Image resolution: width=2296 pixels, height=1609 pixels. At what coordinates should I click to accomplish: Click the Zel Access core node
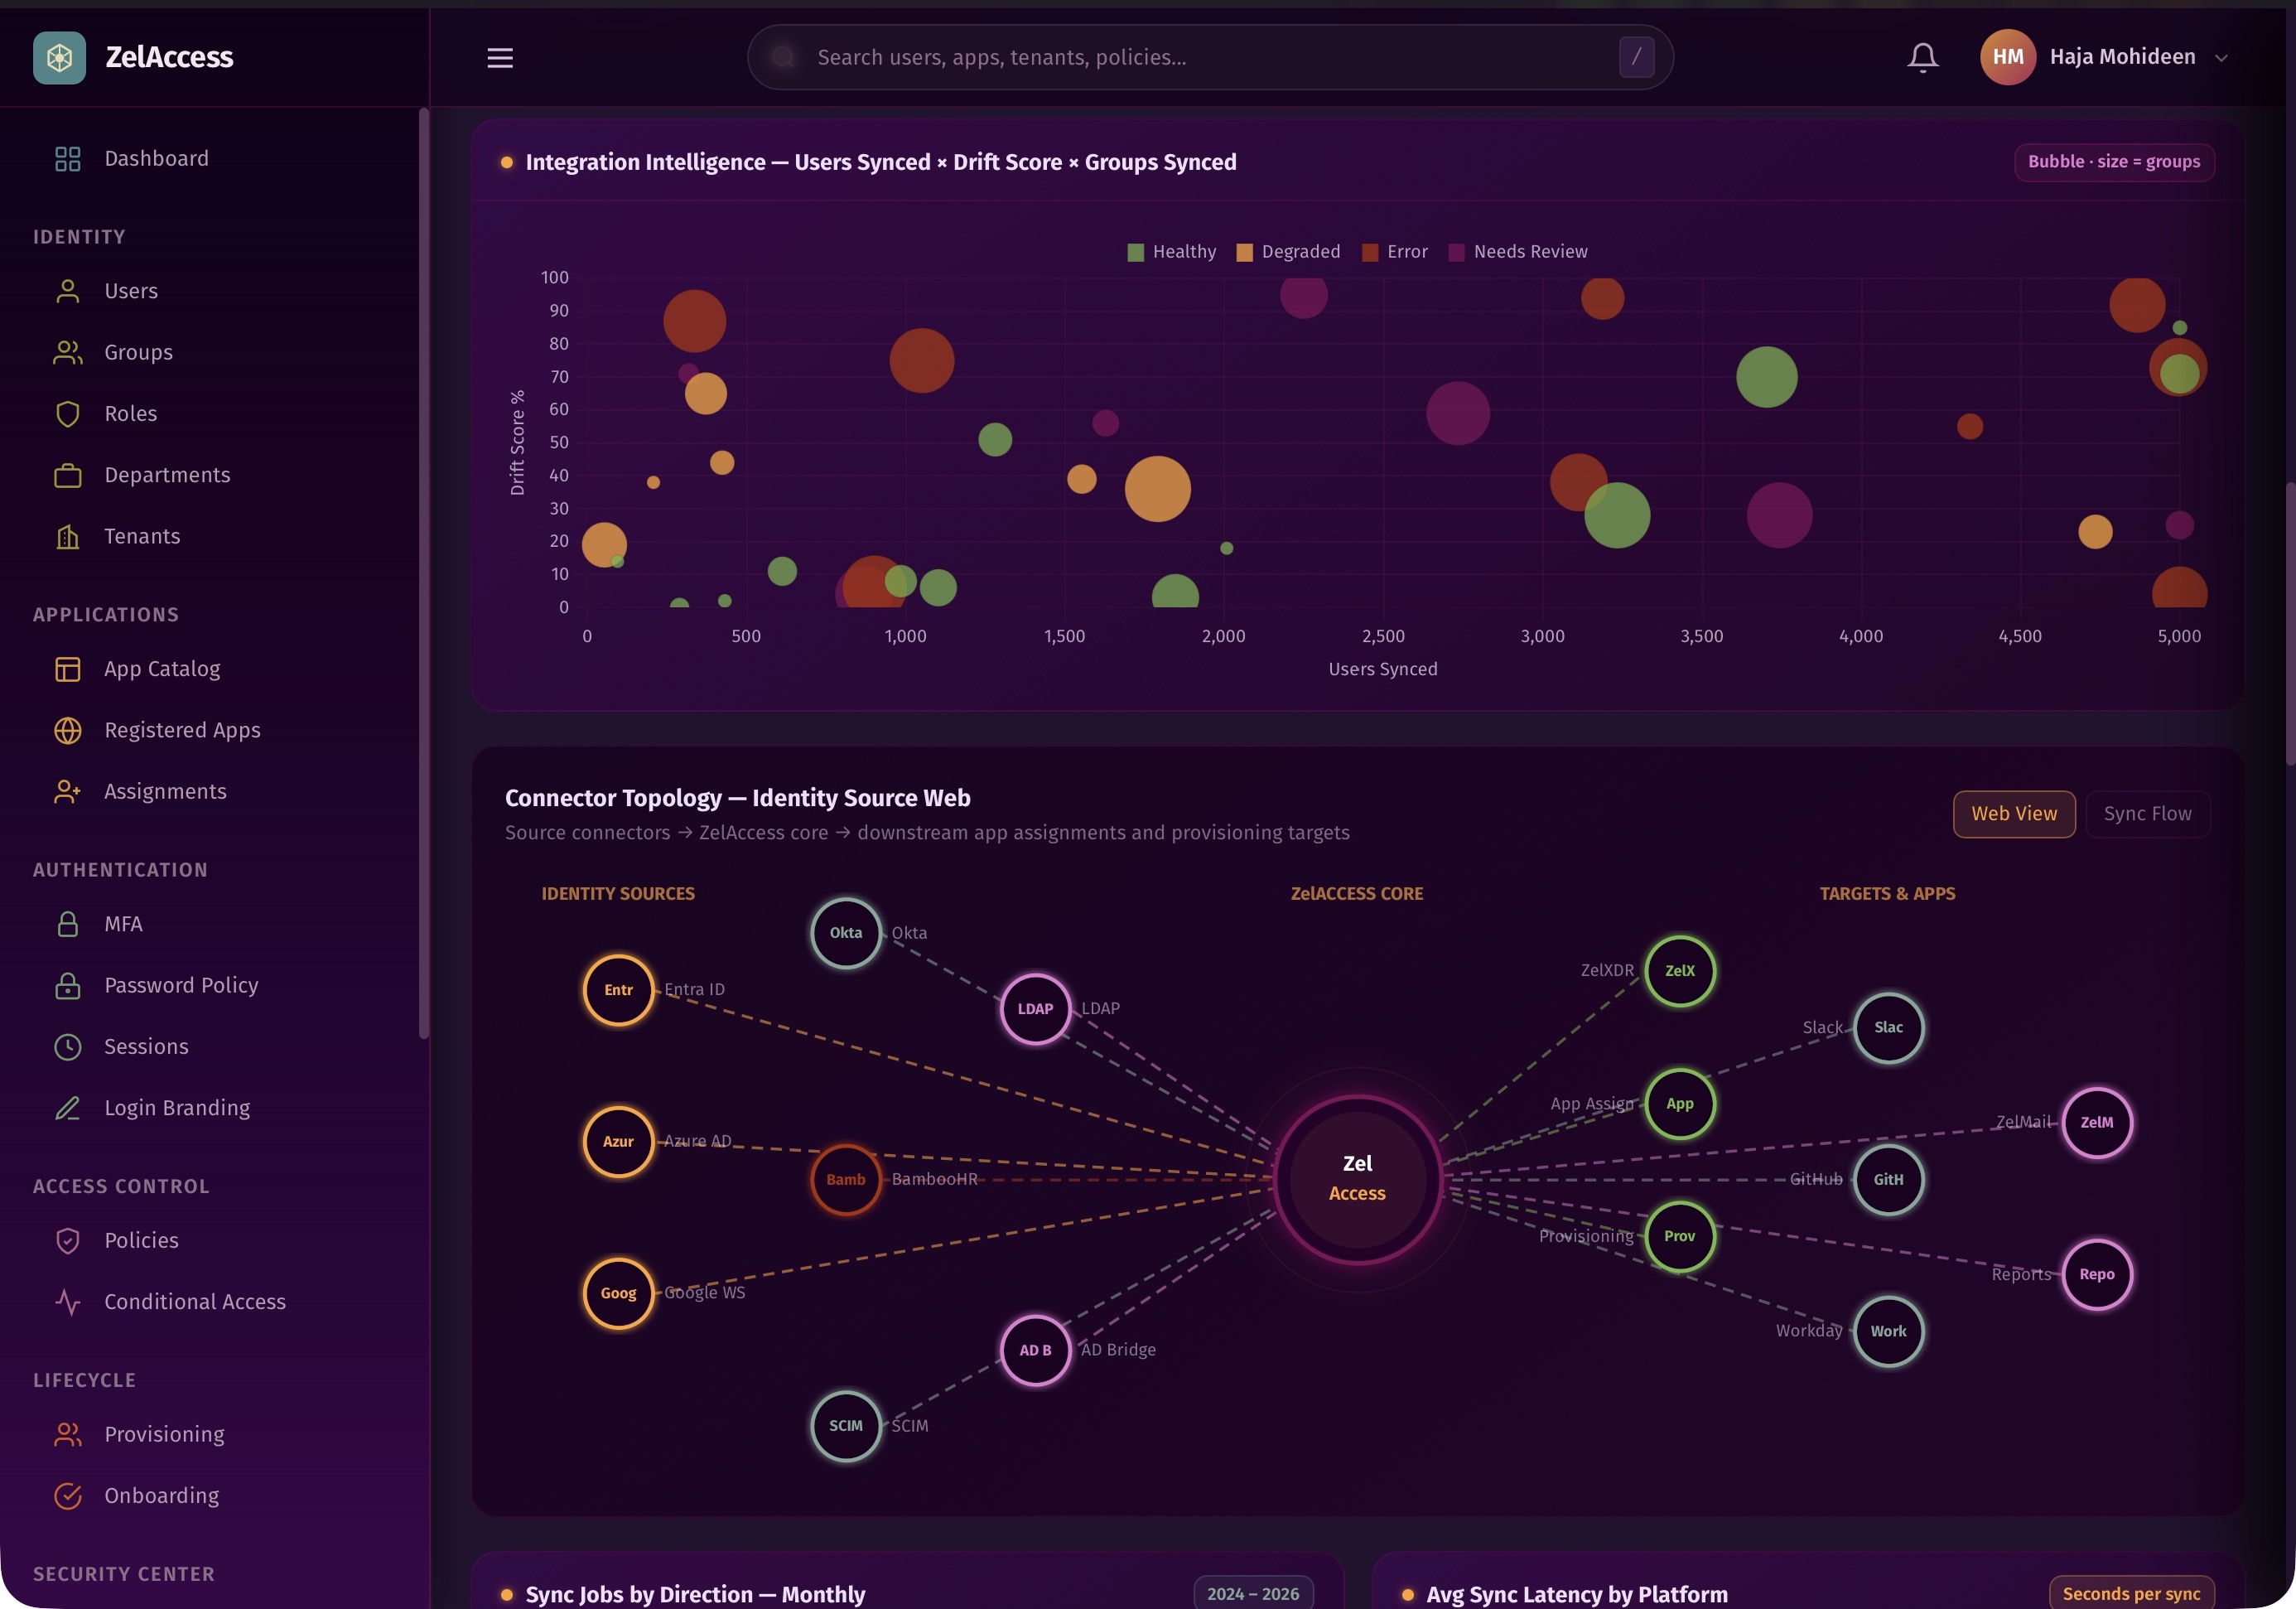click(1357, 1179)
